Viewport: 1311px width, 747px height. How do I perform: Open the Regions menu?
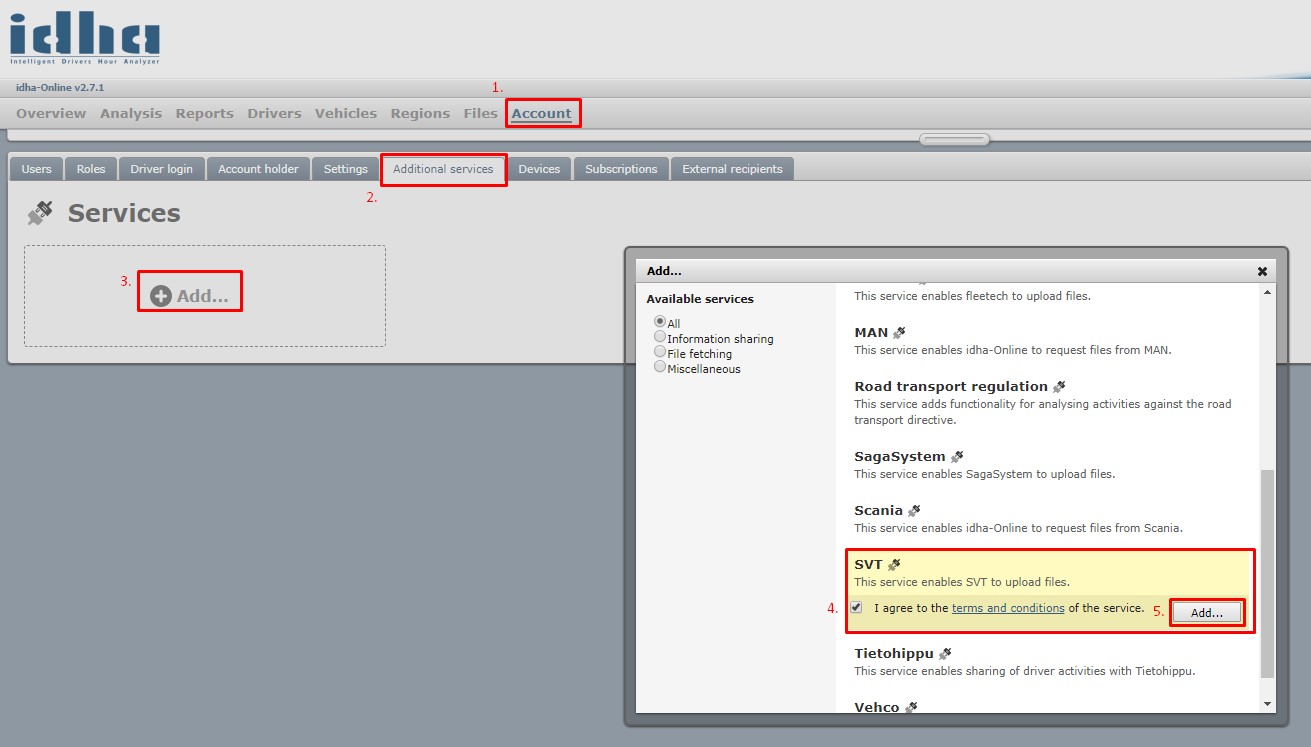coord(420,113)
